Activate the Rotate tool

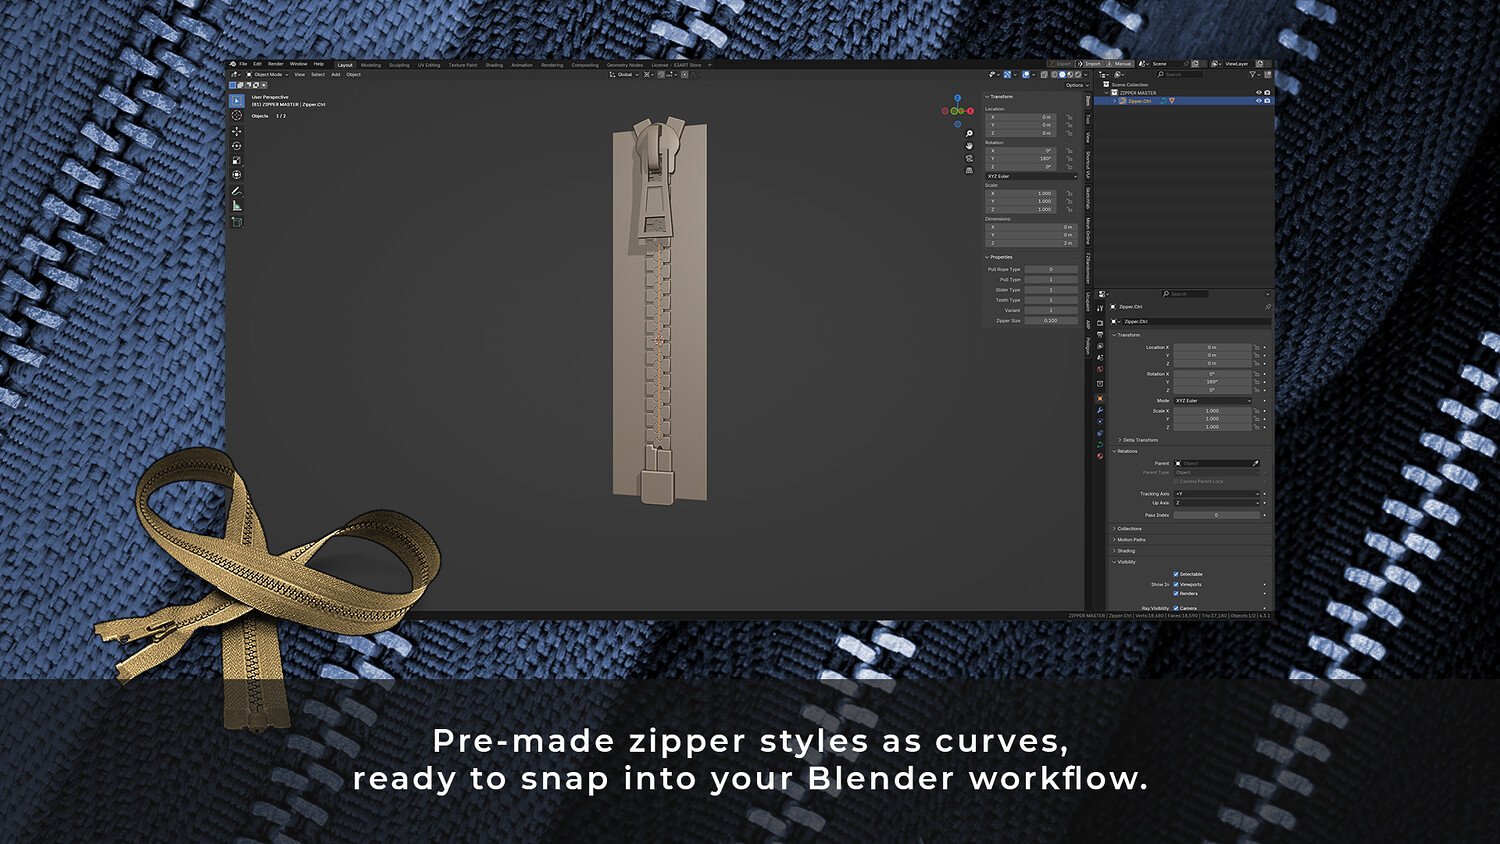236,143
